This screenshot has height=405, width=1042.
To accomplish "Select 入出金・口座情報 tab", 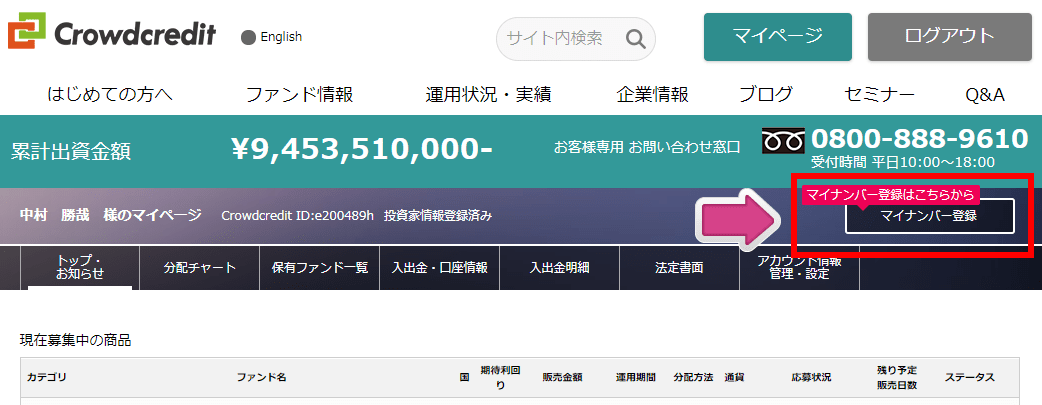I will pos(439,268).
